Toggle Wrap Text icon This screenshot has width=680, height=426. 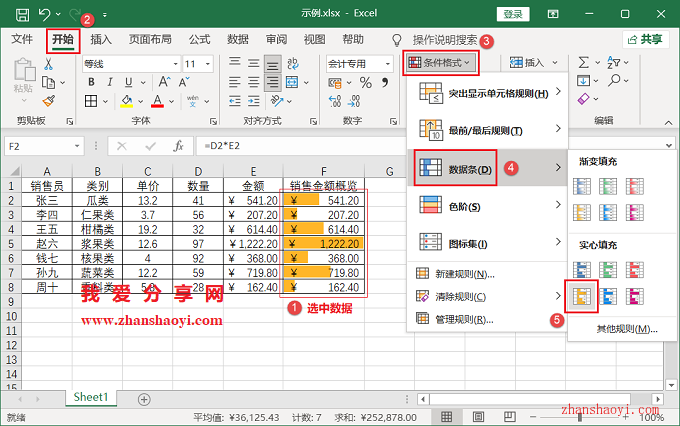click(293, 64)
